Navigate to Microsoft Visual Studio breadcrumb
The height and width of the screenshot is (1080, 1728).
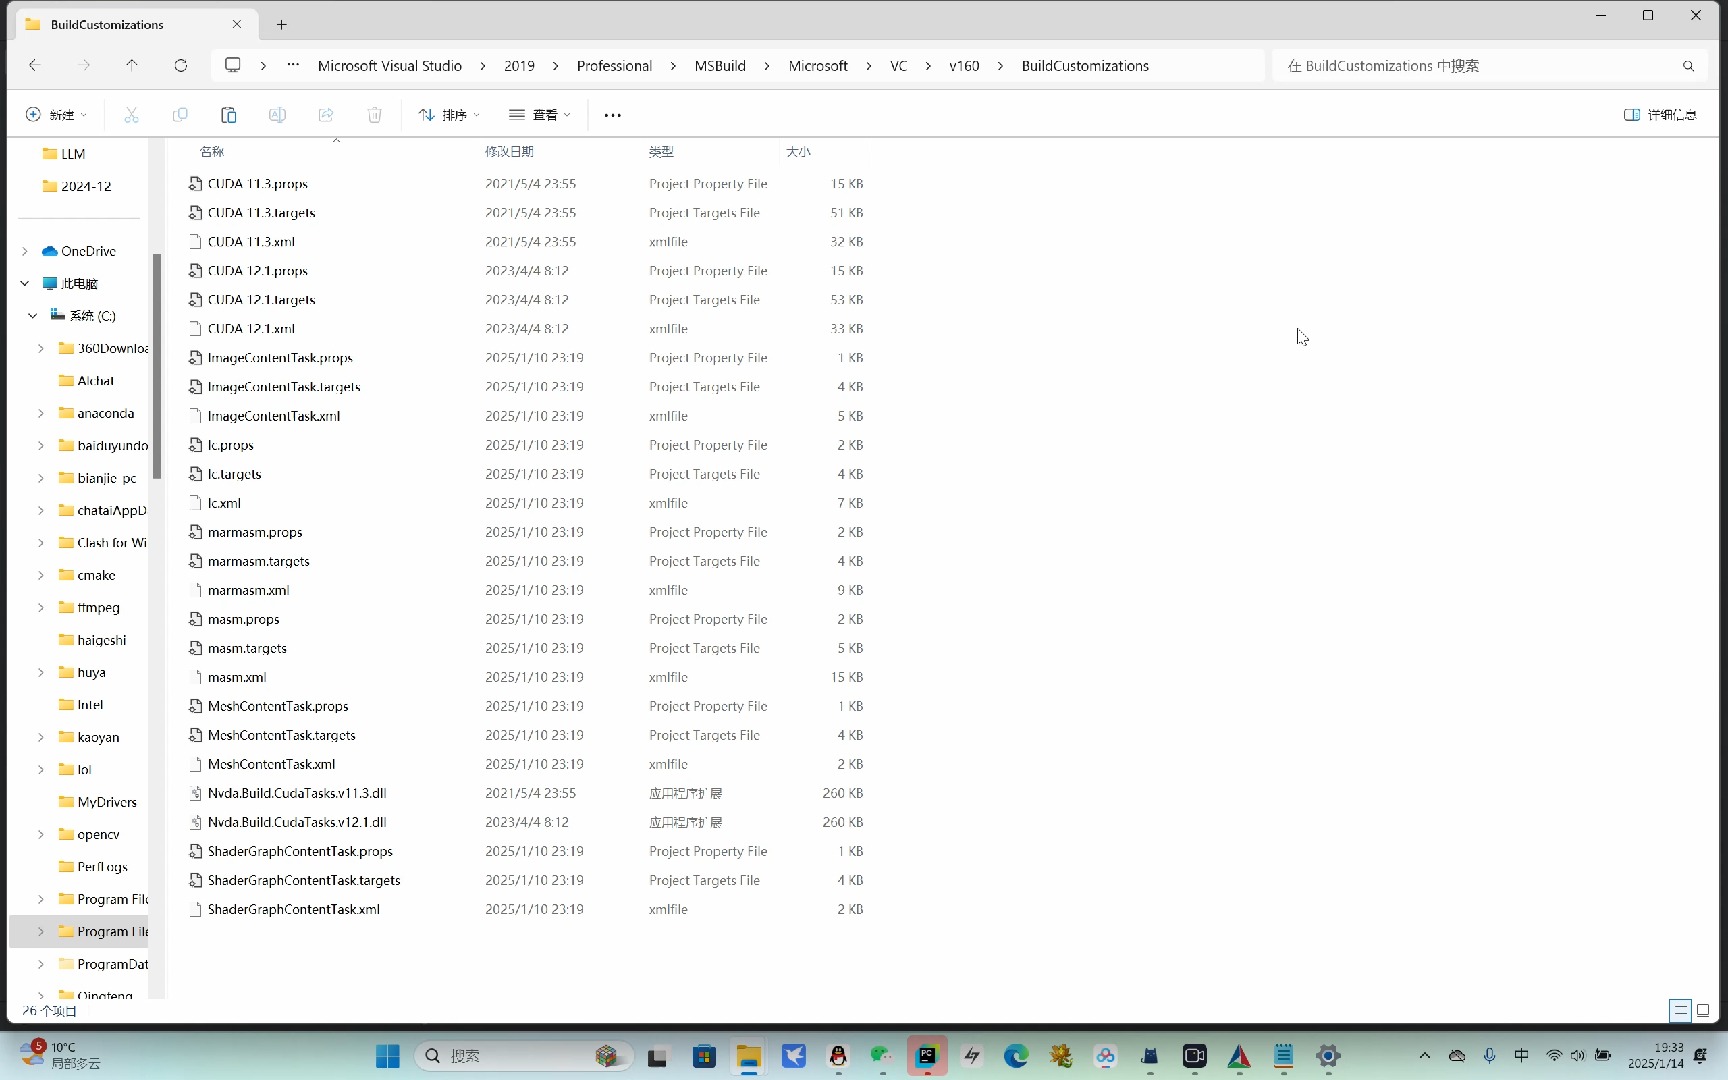[x=390, y=66]
